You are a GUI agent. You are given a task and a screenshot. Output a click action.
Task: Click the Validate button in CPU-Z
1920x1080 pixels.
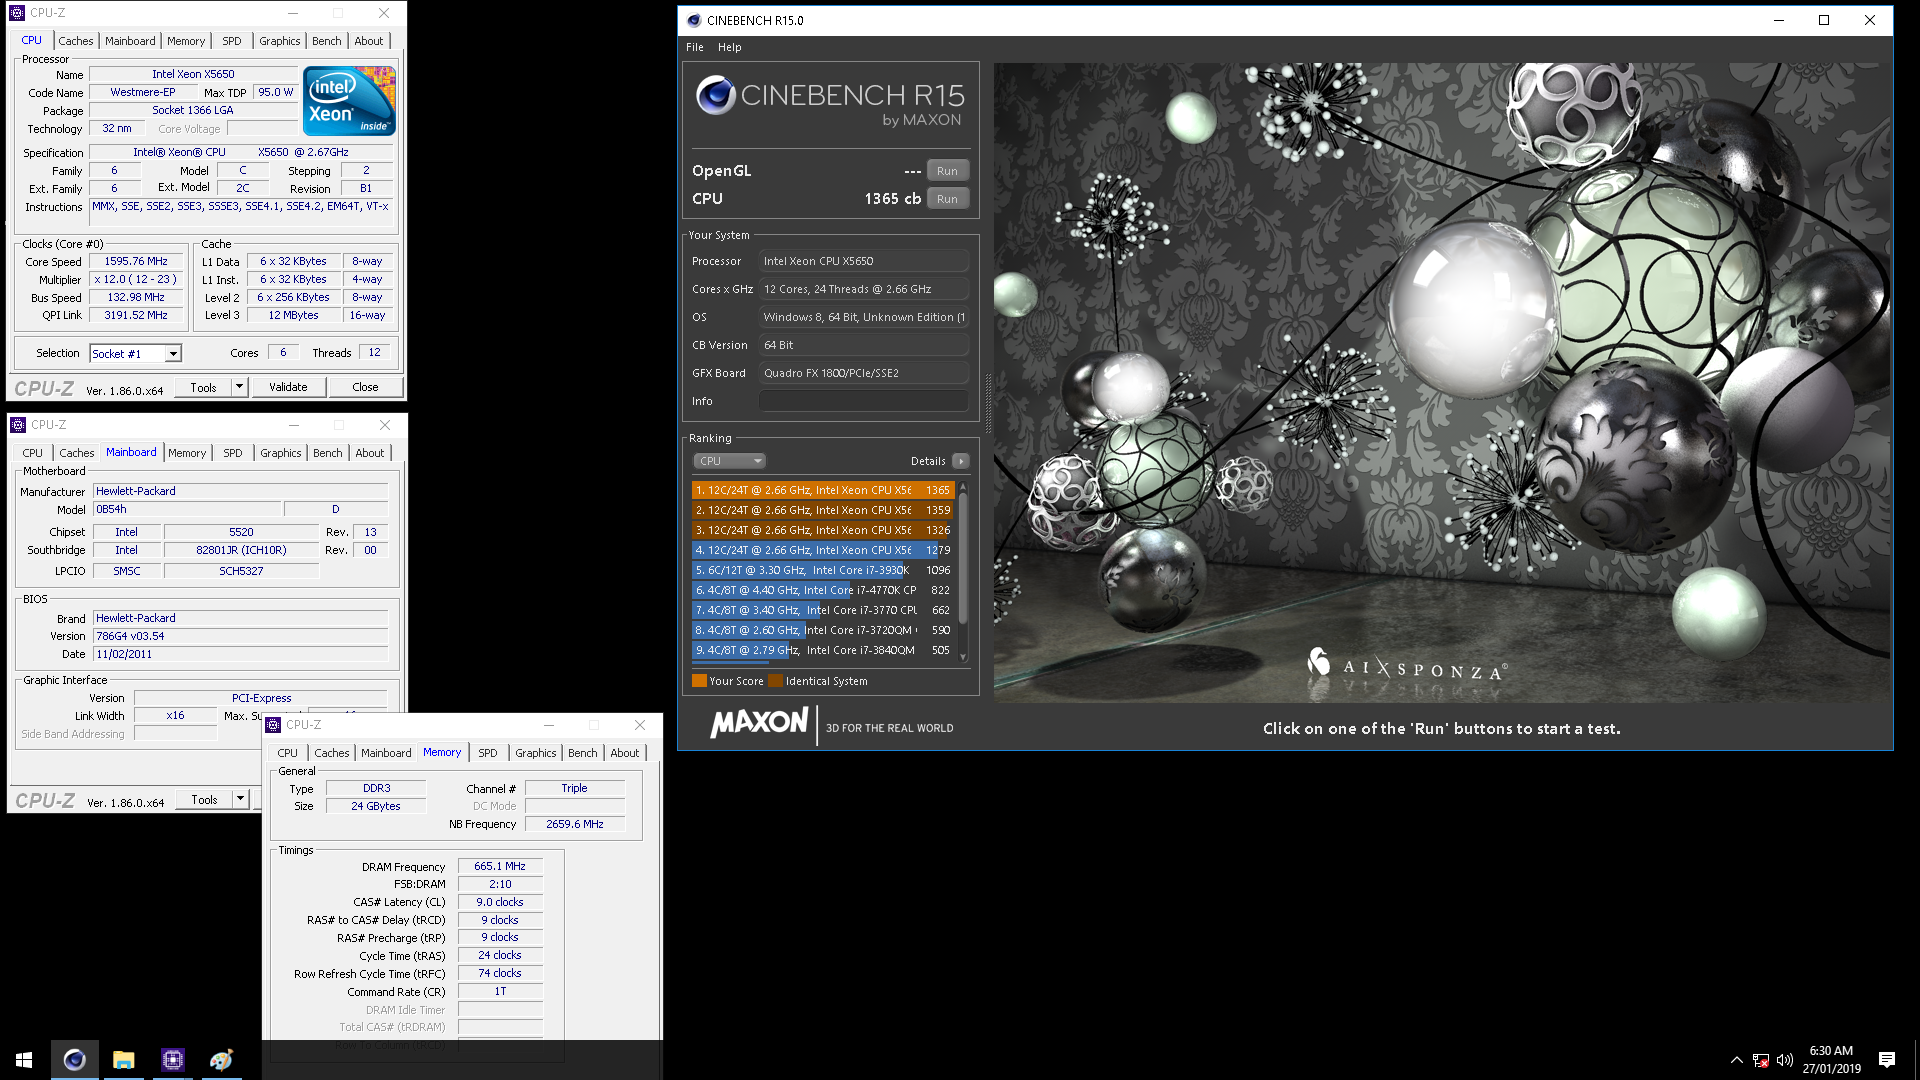288,387
